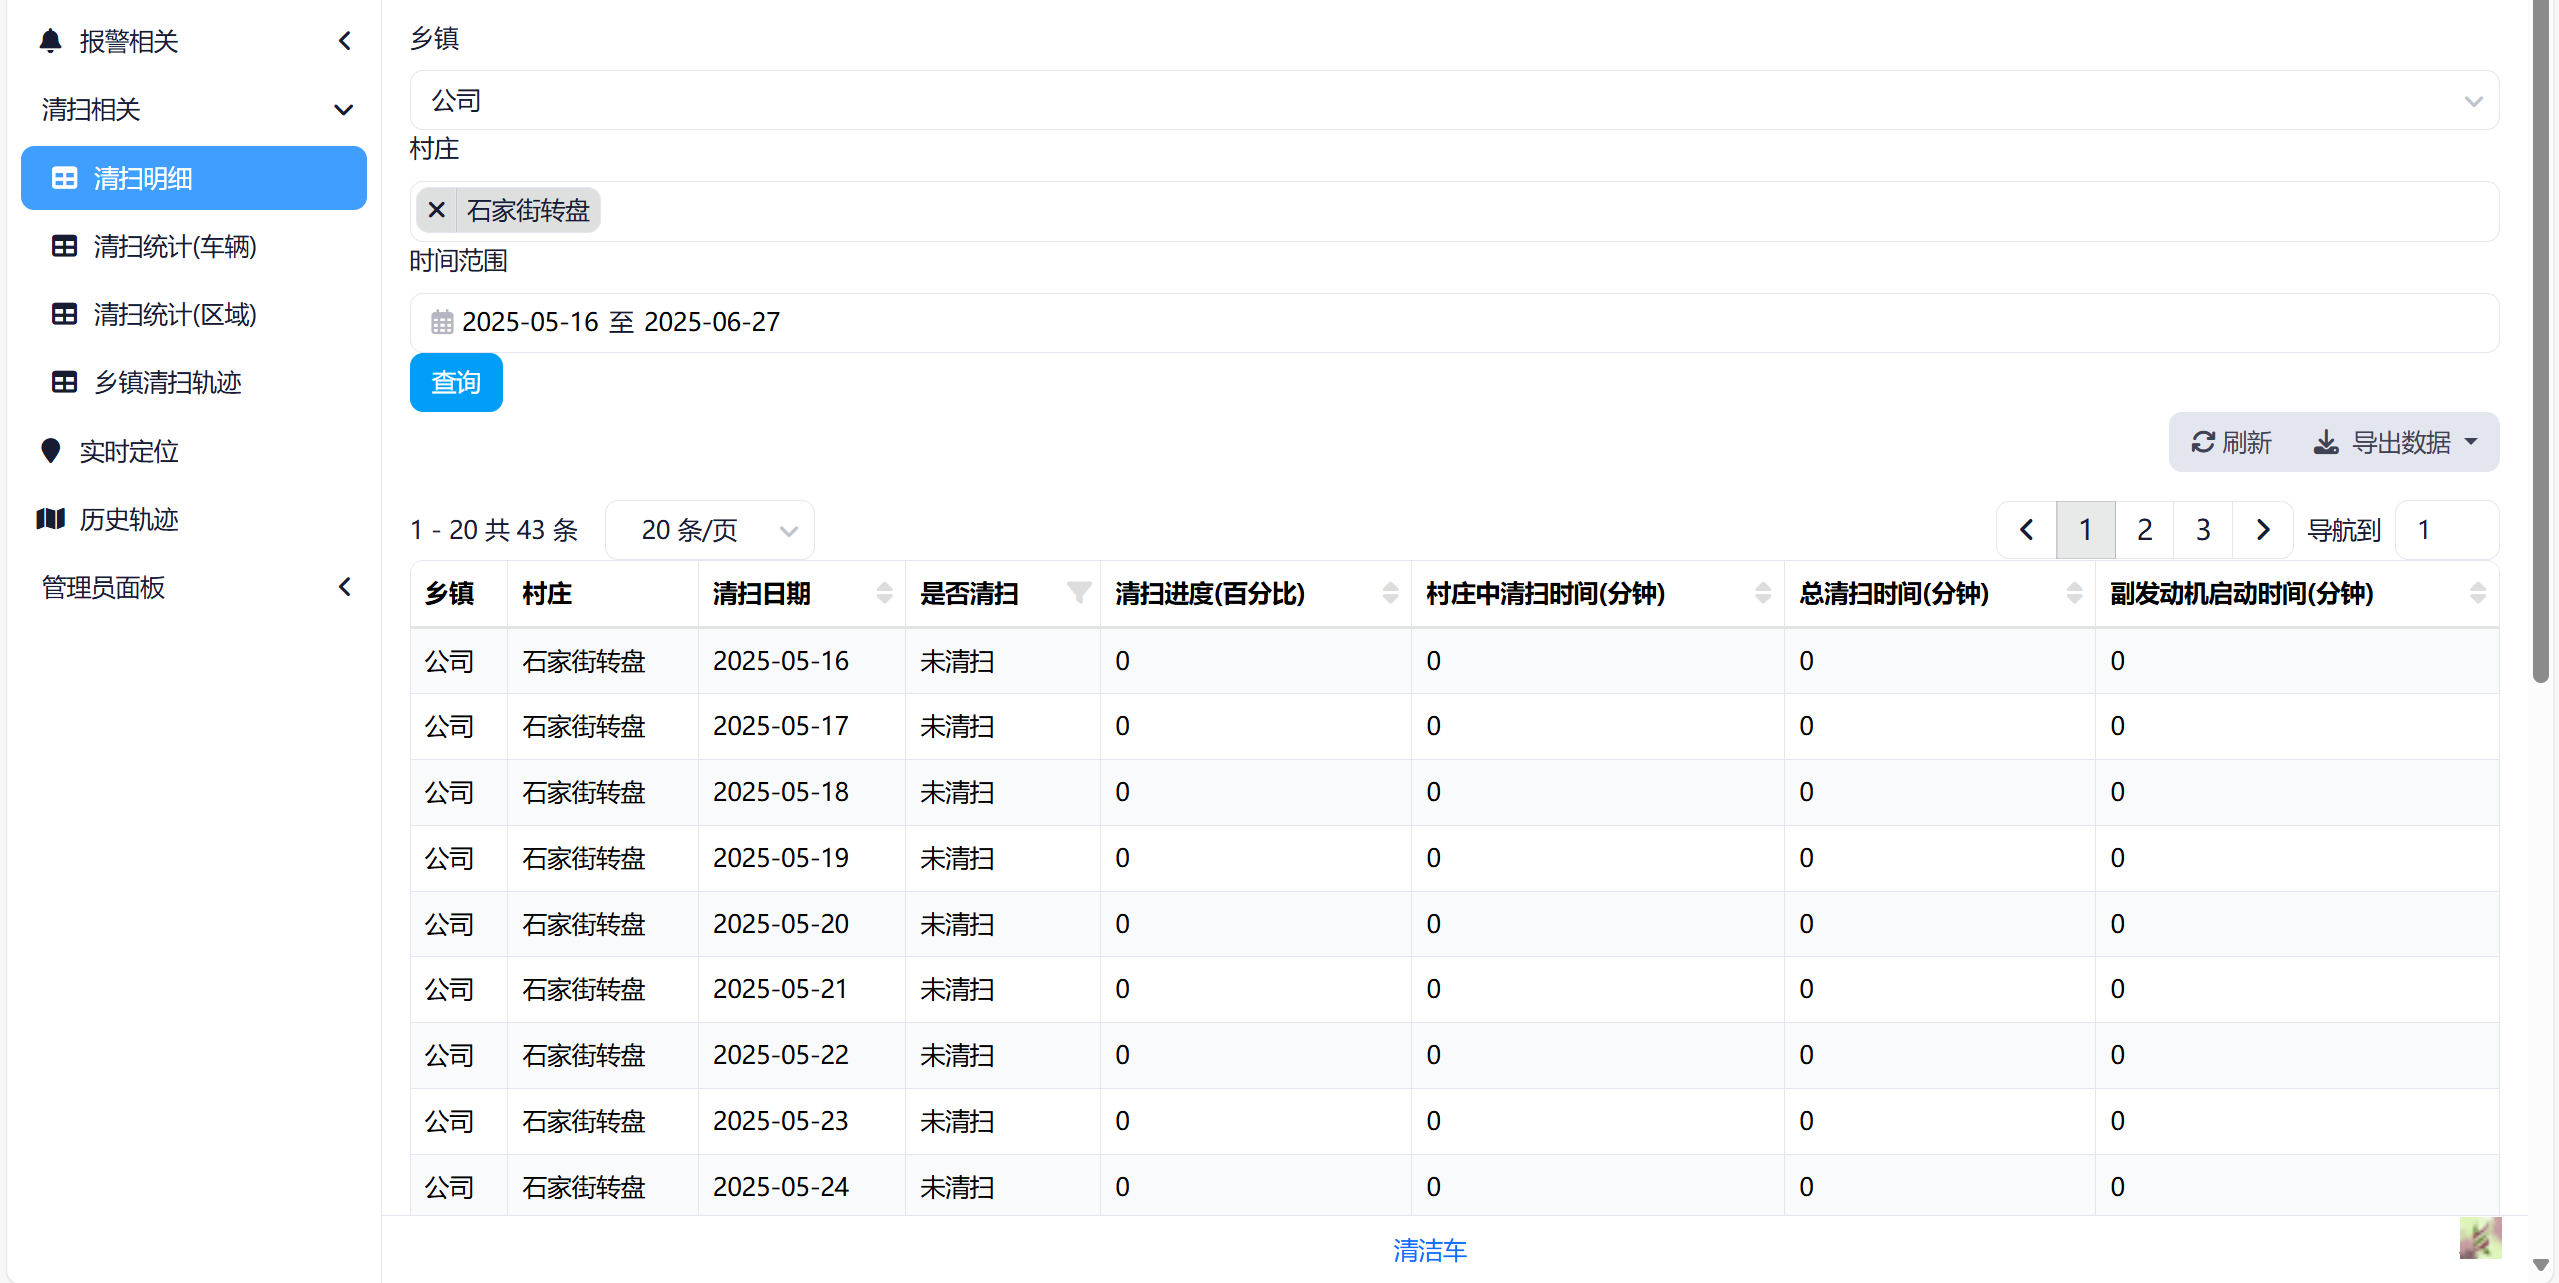2559x1283 pixels.
Task: Remove the 石家街转盘 tag with X
Action: tap(437, 210)
